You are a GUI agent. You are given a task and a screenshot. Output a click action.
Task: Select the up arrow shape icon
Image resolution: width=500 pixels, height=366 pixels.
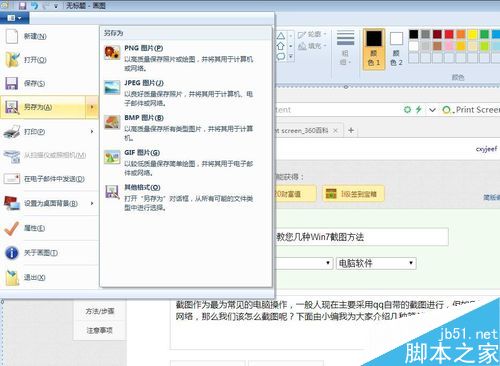click(x=281, y=46)
